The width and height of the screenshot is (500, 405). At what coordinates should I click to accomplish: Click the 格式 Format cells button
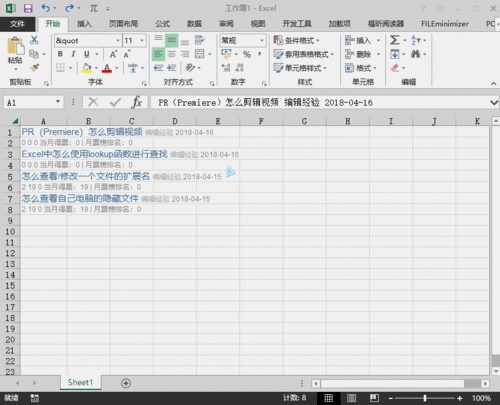coord(361,68)
